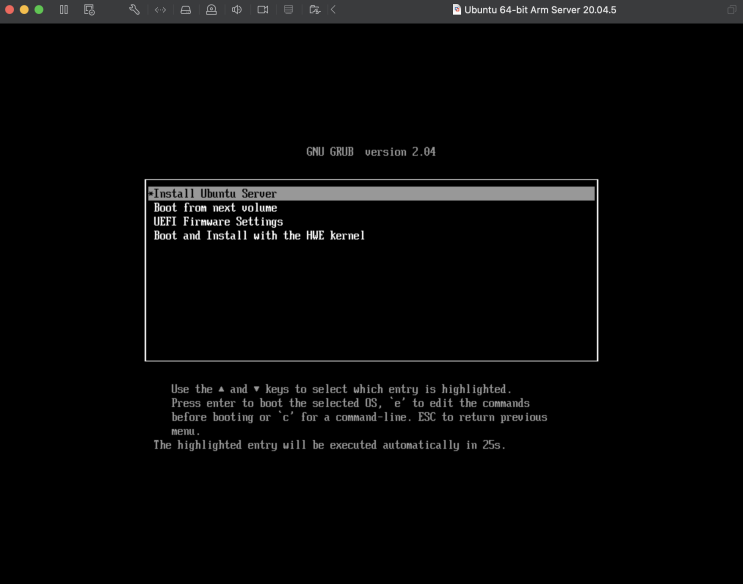Click the Unity view icon at far right
This screenshot has width=743, height=584.
click(732, 9)
